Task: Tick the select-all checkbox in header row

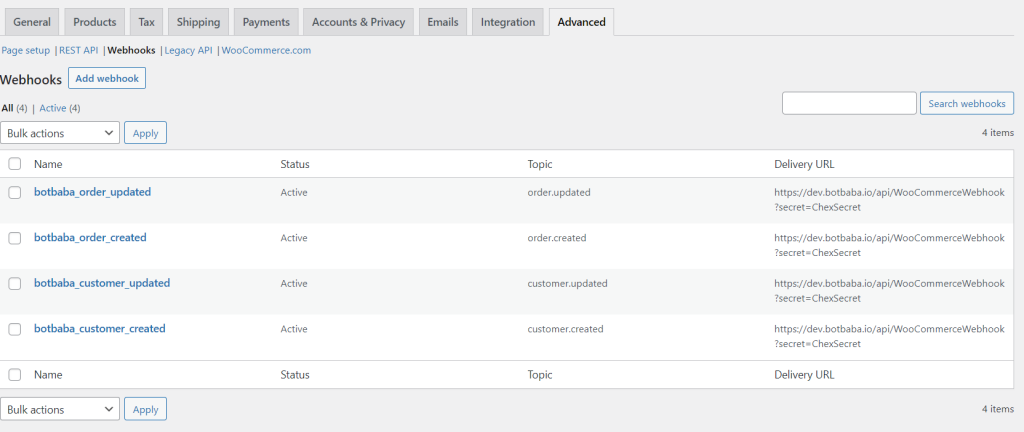Action: tap(15, 164)
